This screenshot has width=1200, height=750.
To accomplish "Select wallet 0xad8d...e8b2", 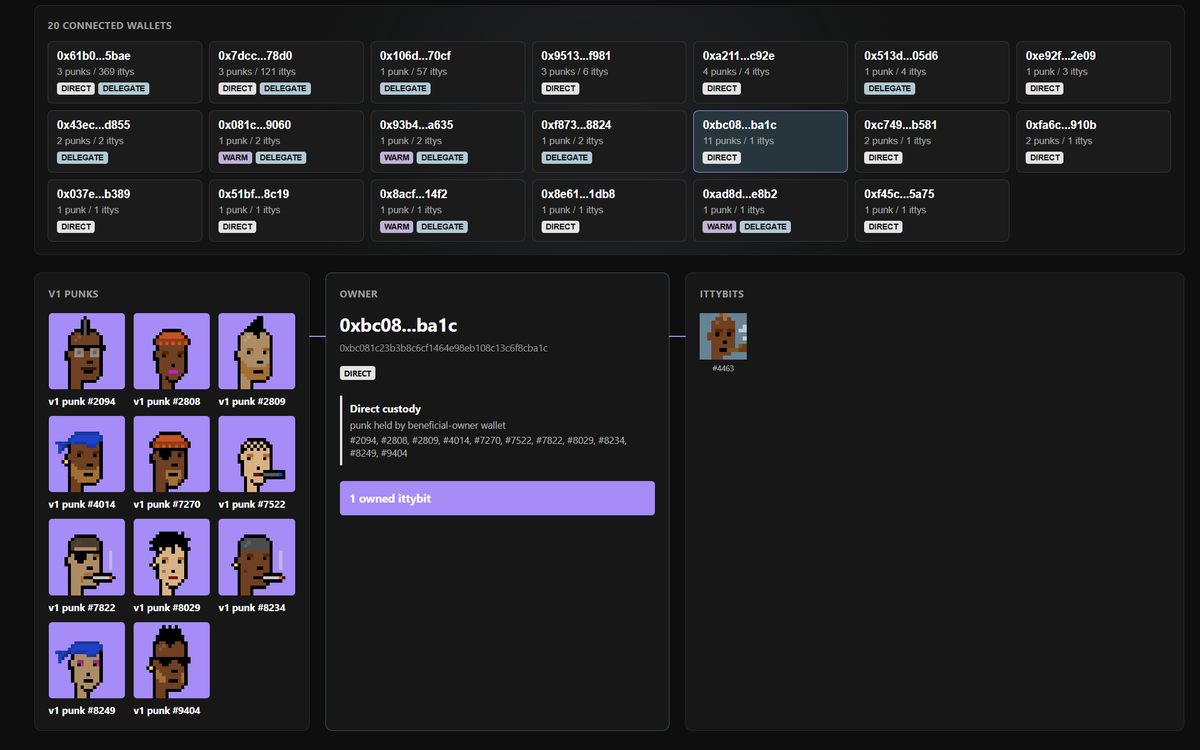I will [x=771, y=210].
